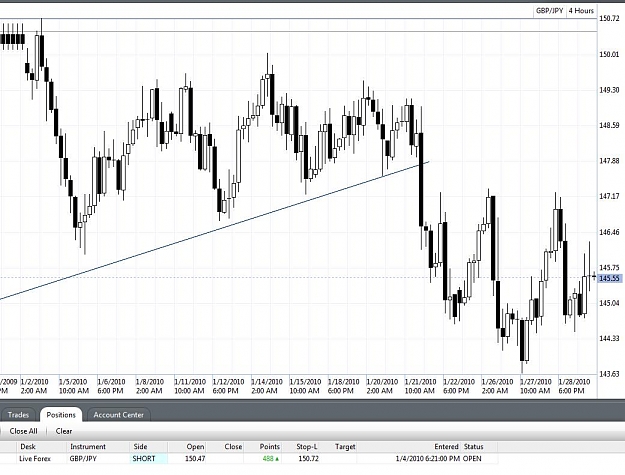The image size is (625, 475).
Task: Switch to the Trades tab
Action: (18, 415)
